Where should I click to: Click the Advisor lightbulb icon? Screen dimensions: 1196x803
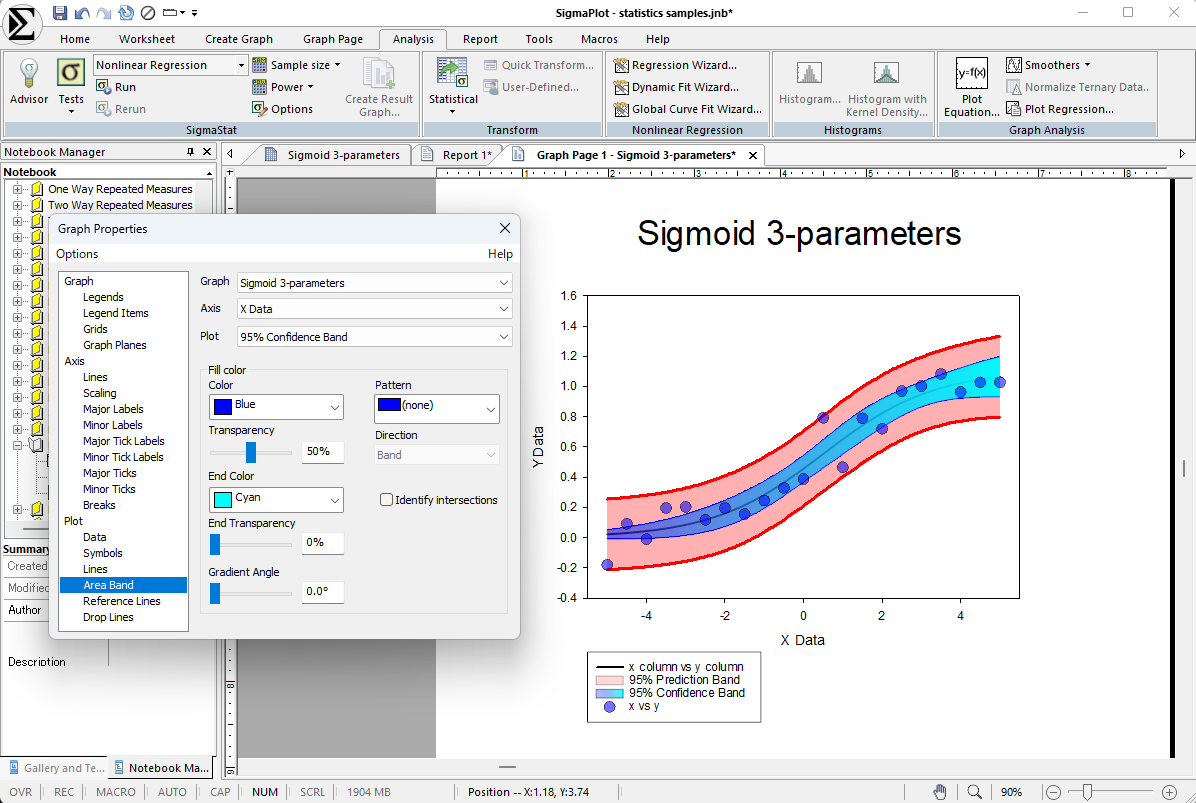point(28,74)
